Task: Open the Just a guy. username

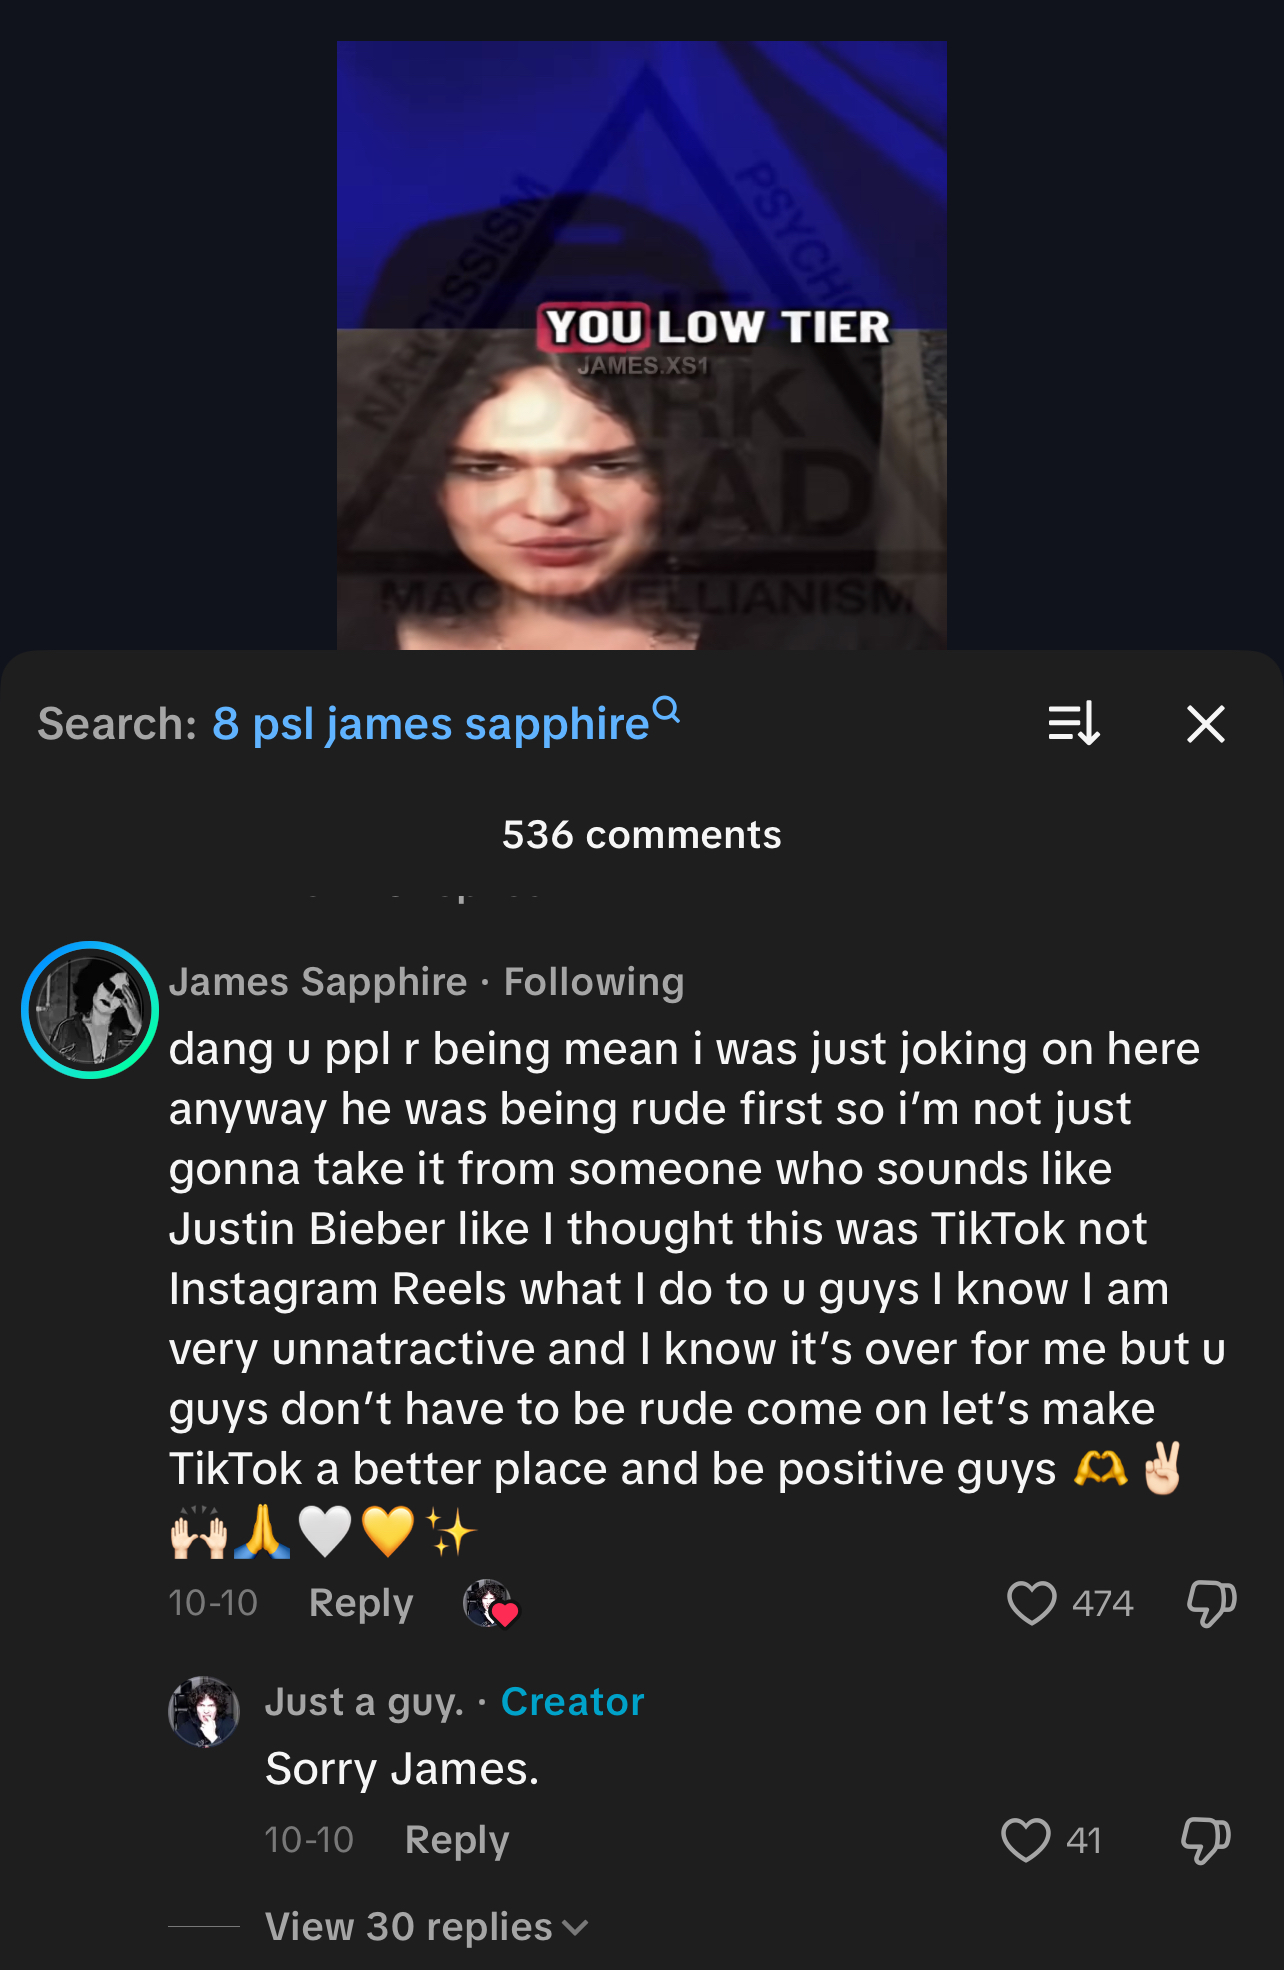Action: point(365,1702)
